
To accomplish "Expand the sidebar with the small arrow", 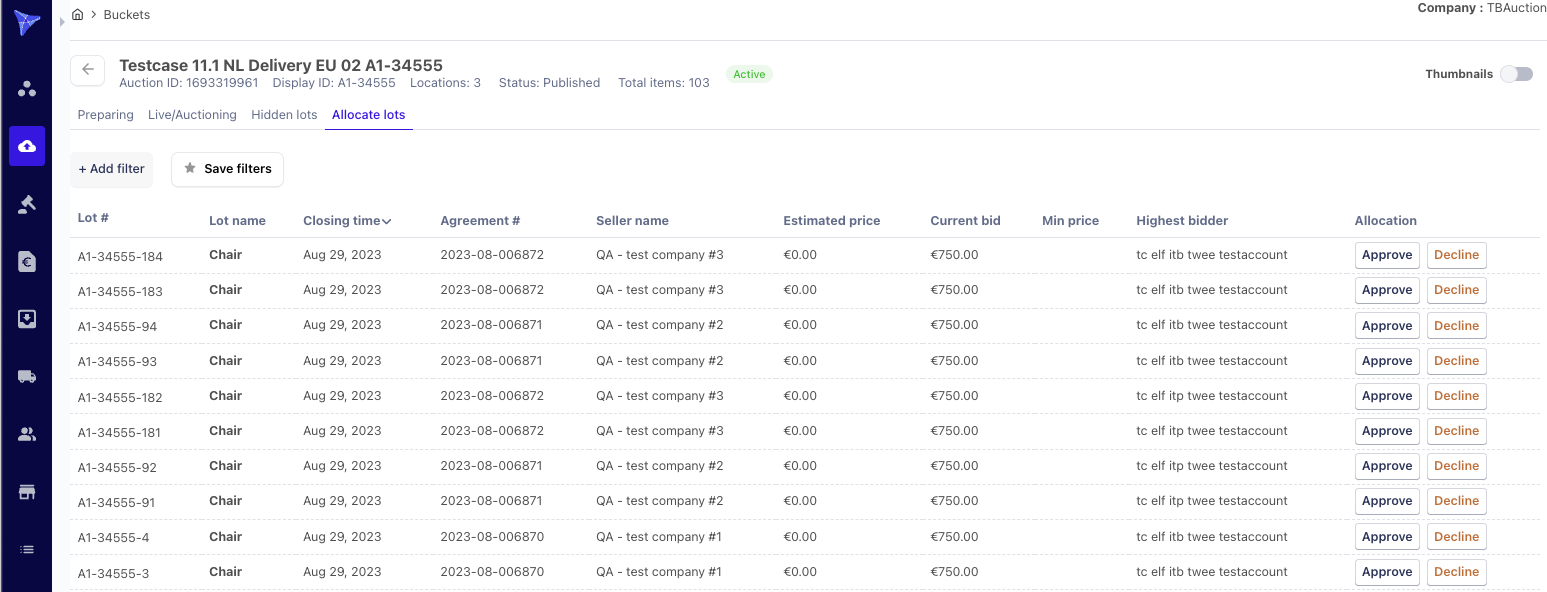I will tap(62, 21).
